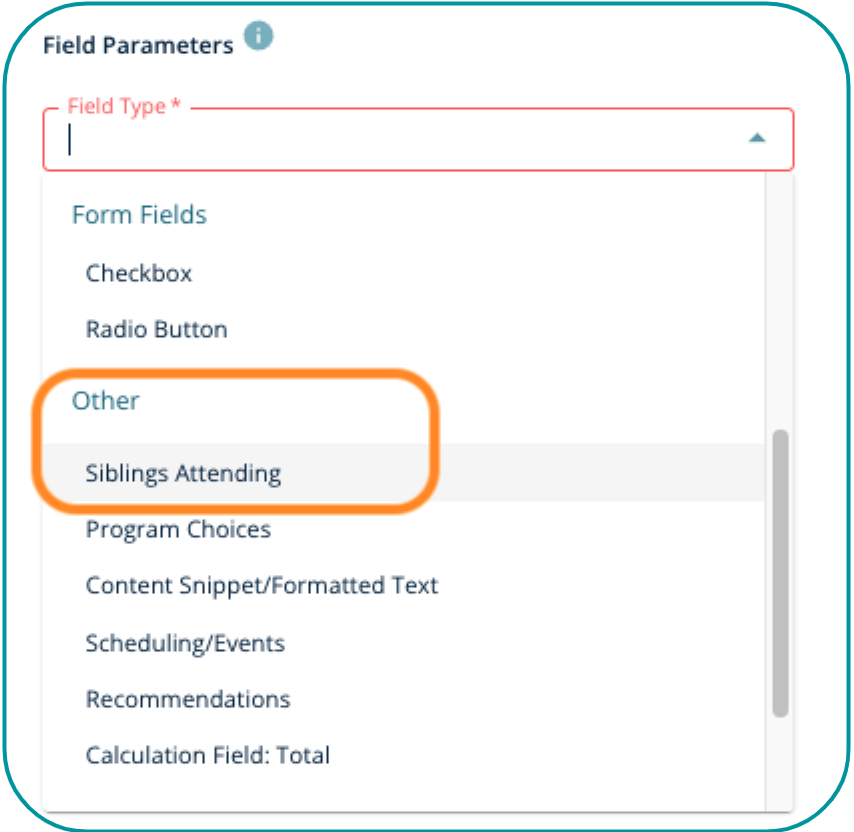Screen dimensions: 854x832
Task: Select the Siblings Attending option
Action: 183,473
